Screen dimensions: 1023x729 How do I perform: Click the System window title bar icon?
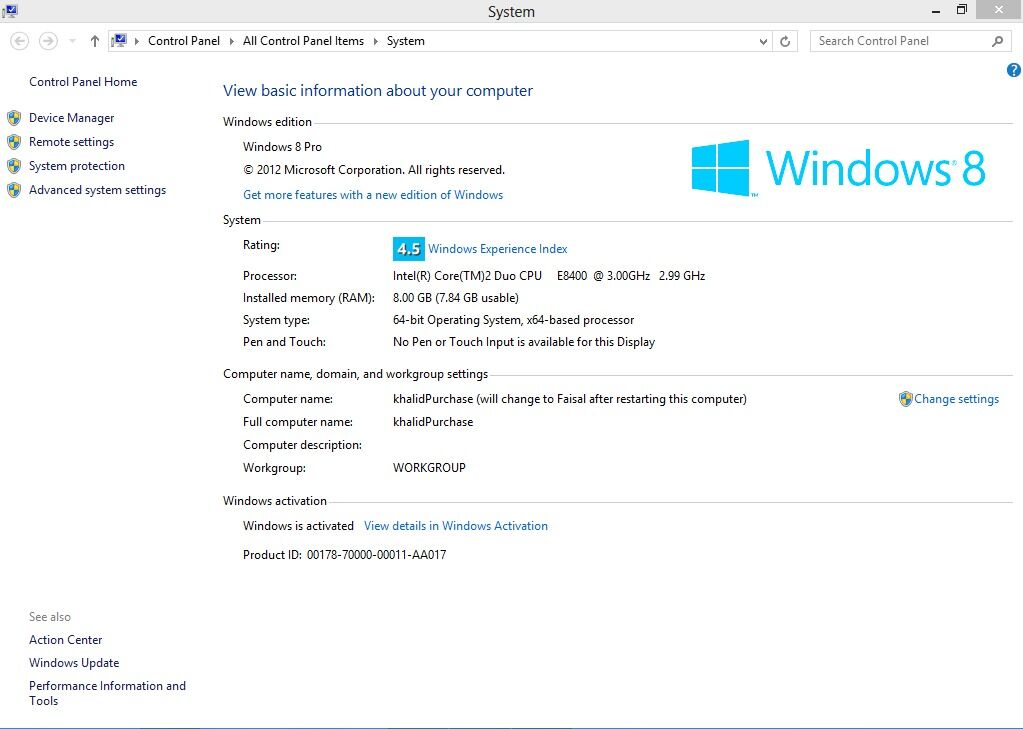pyautogui.click(x=10, y=10)
